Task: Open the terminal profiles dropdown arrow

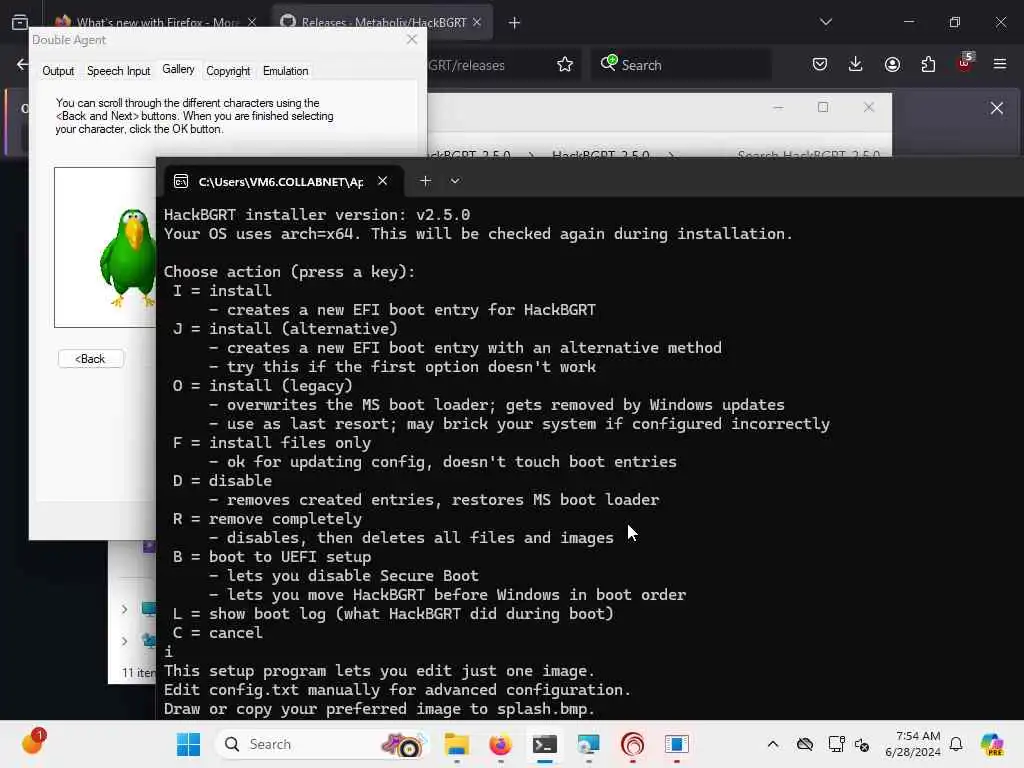Action: [x=455, y=181]
